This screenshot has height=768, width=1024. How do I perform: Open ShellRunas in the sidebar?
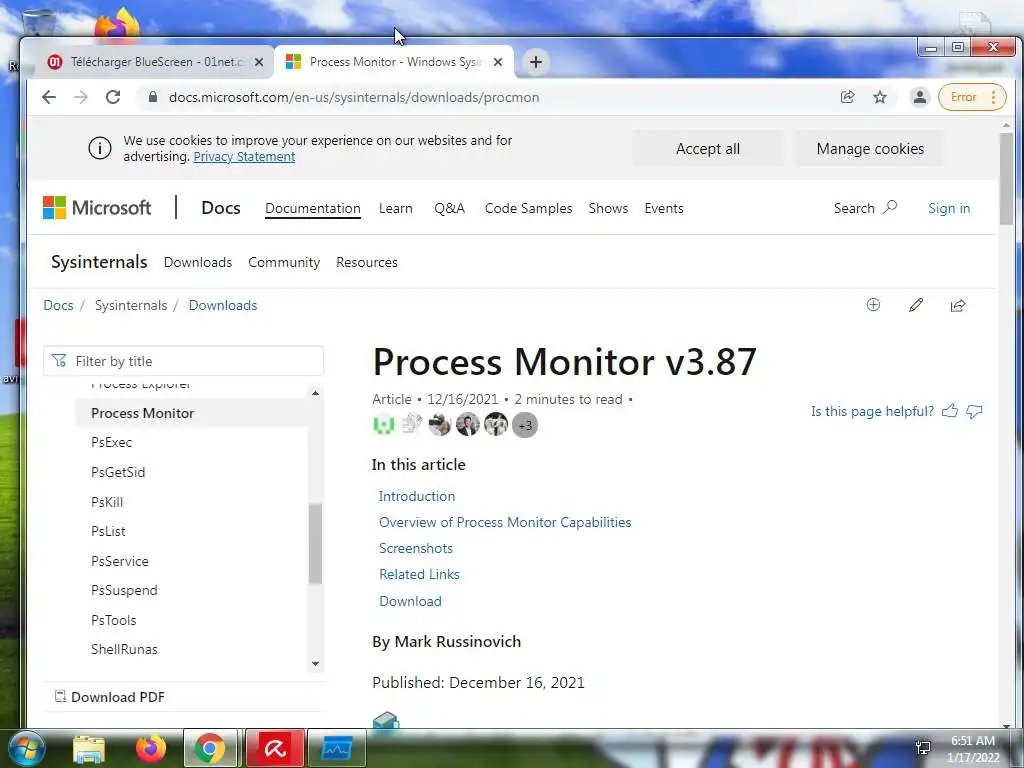tap(124, 649)
